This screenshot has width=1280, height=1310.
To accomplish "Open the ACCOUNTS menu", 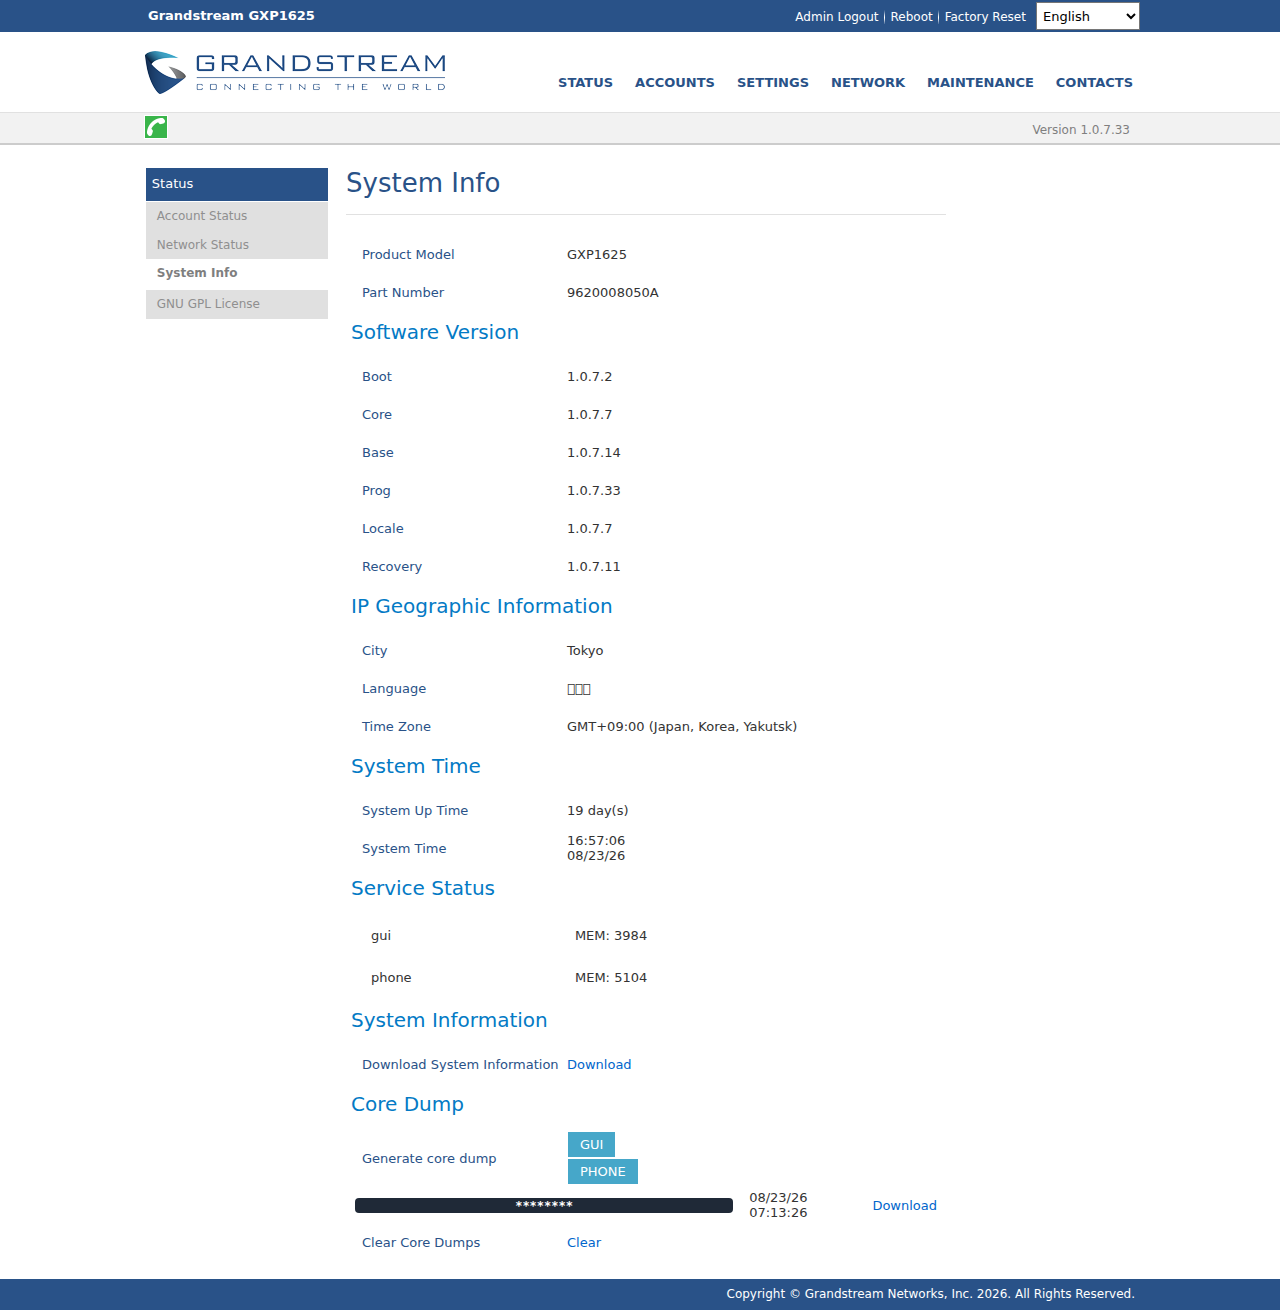I will point(675,83).
